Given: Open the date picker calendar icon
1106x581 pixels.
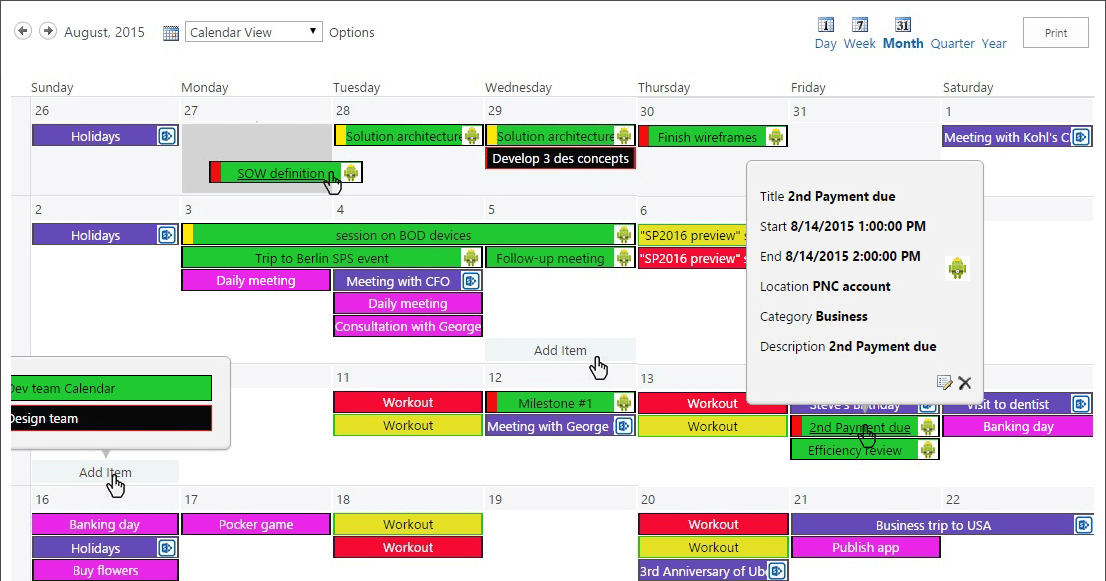Looking at the screenshot, I should [x=170, y=32].
